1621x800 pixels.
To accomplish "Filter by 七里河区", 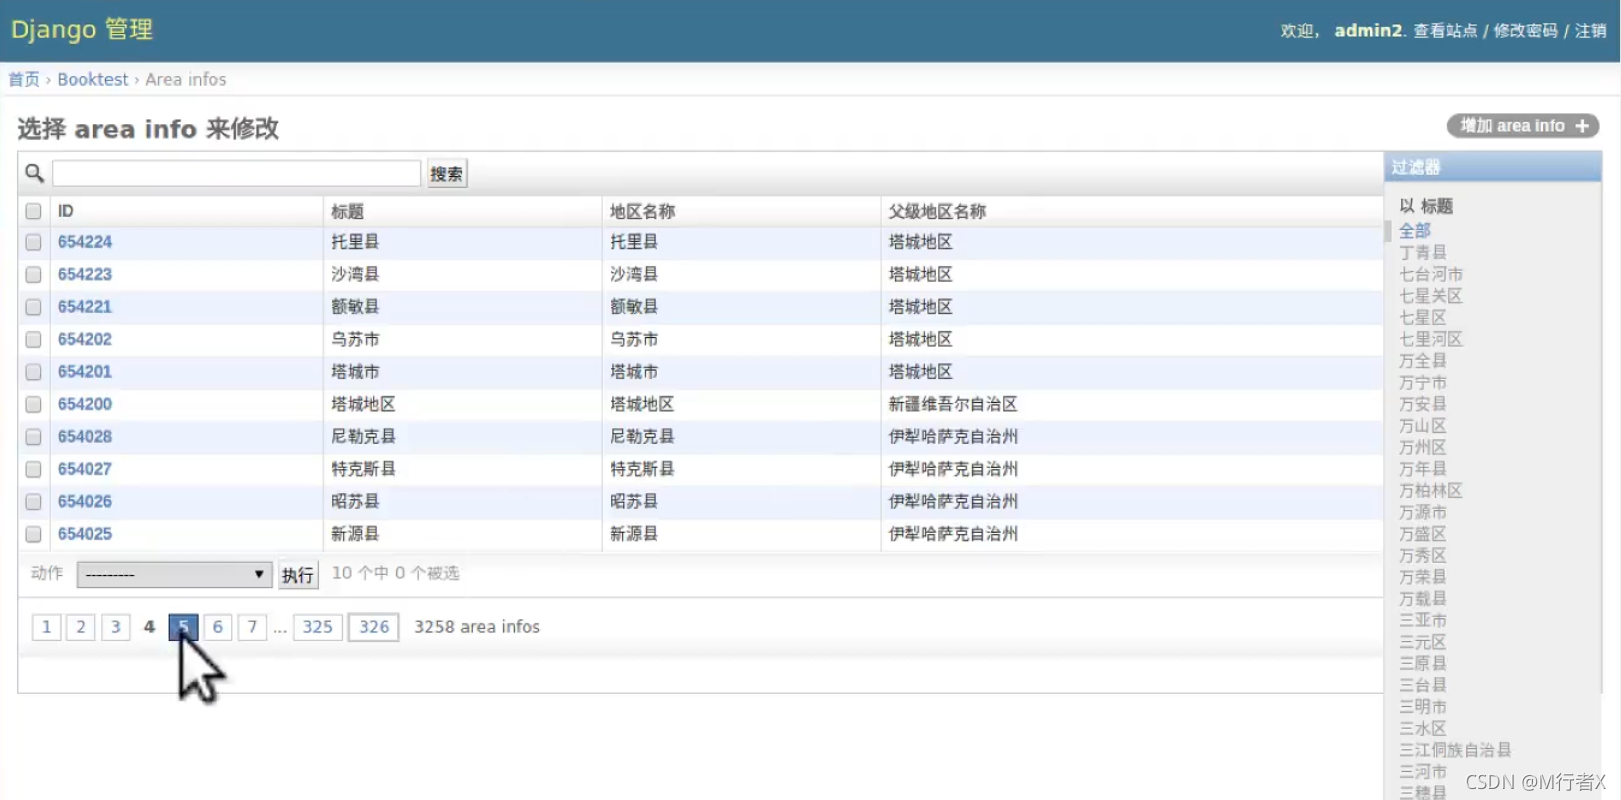I will pyautogui.click(x=1431, y=339).
